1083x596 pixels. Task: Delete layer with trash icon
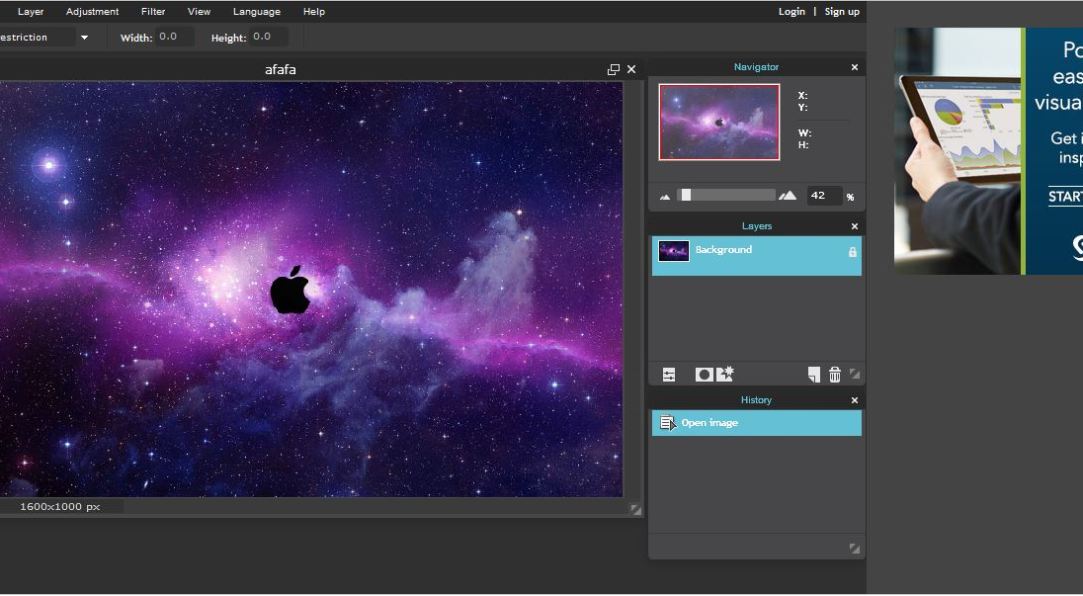(835, 374)
